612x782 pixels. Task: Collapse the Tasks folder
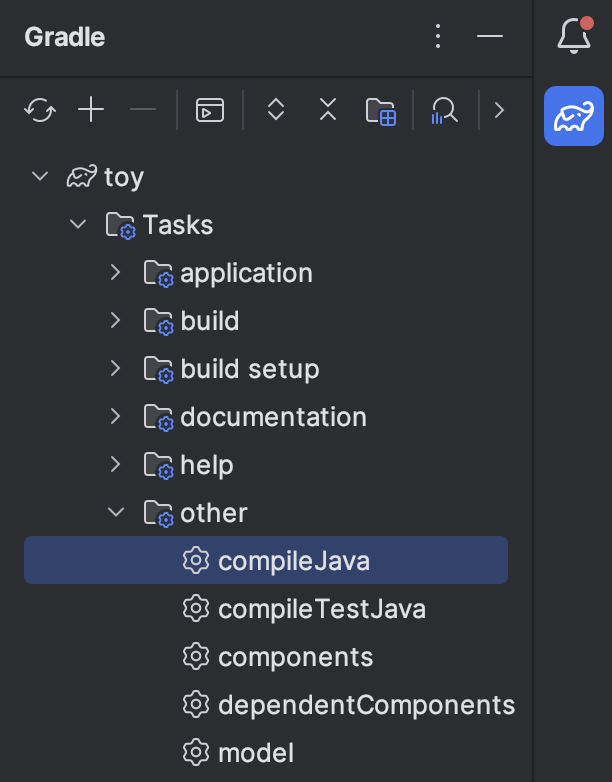coord(78,225)
